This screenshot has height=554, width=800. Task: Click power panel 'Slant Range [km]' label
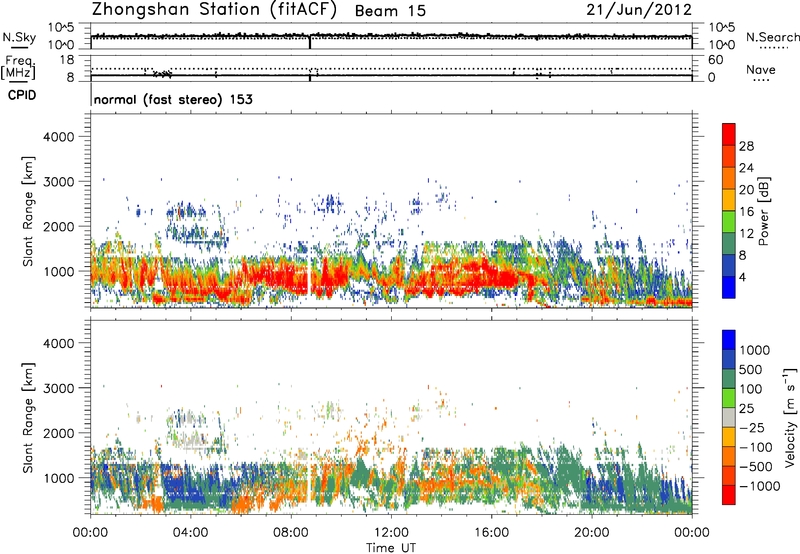28,211
